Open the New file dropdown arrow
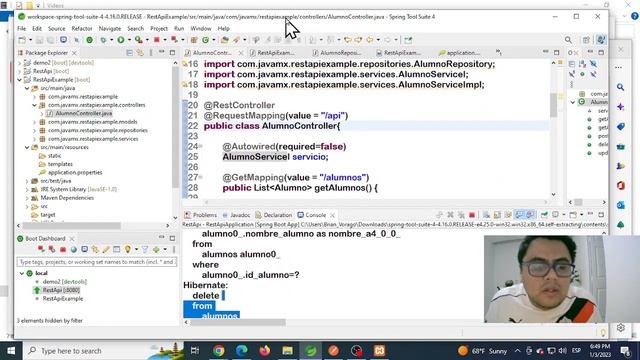Viewport: 640px width, 360px height. coord(31,40)
